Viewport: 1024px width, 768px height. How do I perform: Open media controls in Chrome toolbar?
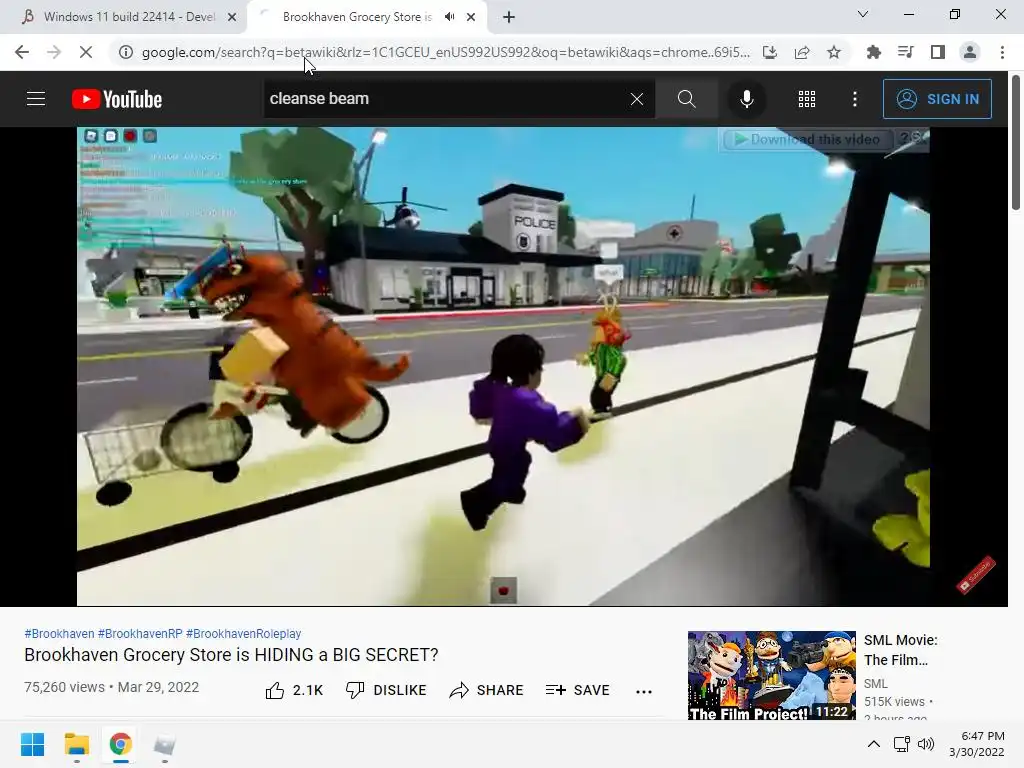906,52
